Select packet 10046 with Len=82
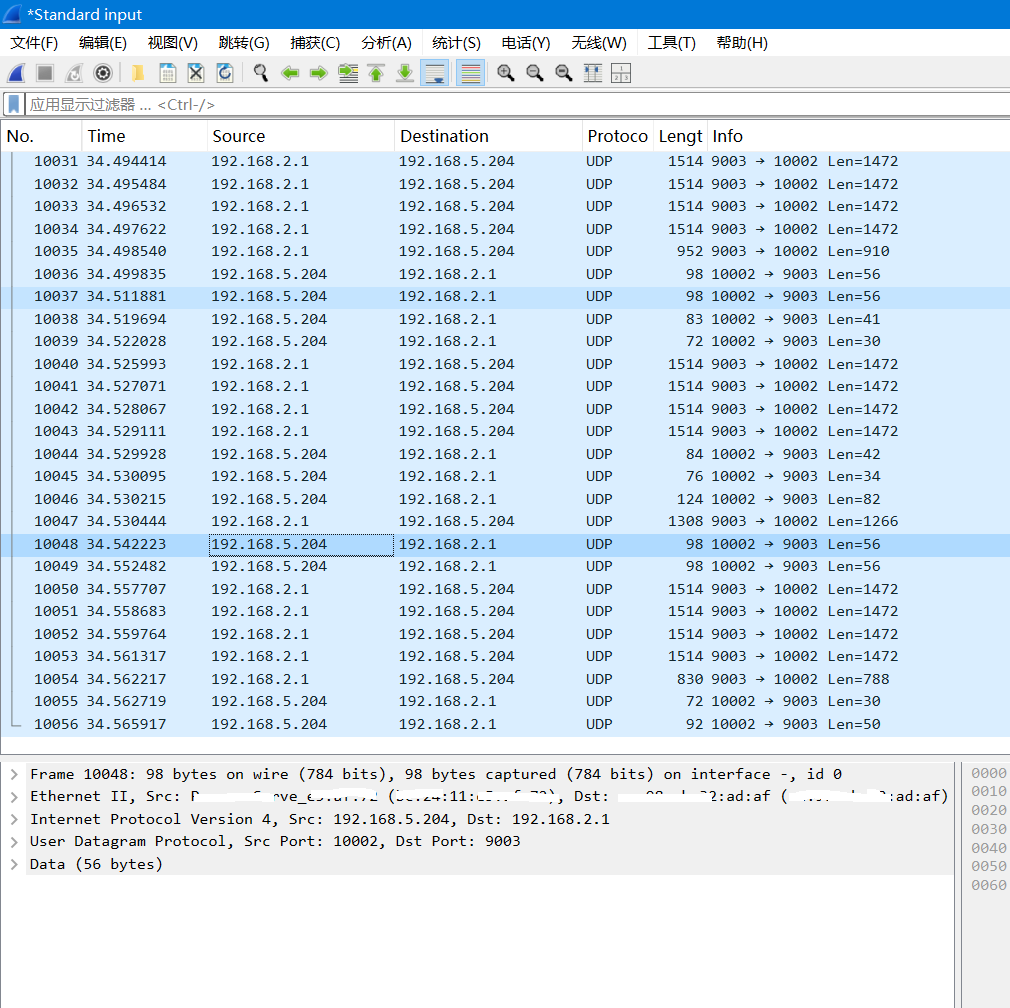Viewport: 1010px width, 1008px height. 505,499
